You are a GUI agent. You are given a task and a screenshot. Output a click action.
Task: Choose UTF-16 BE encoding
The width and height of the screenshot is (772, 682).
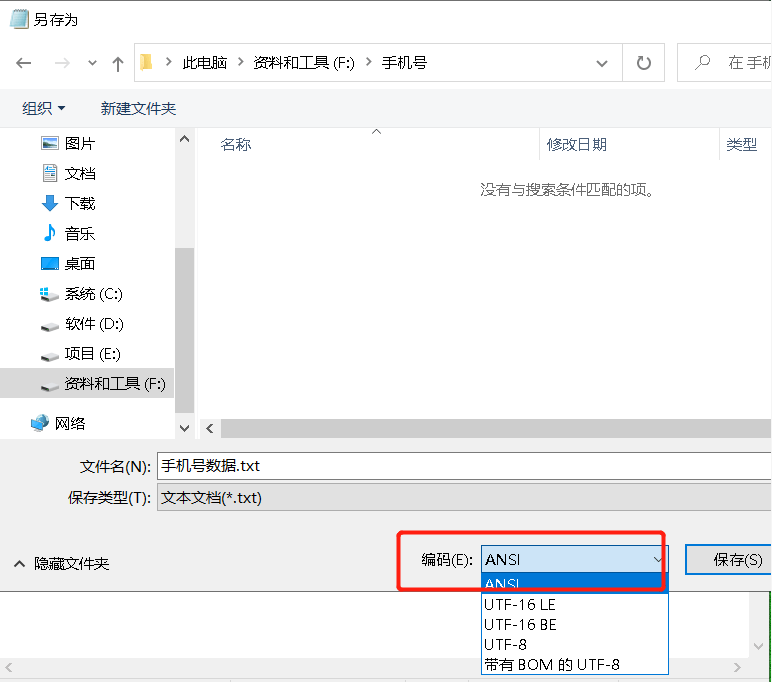[x=575, y=624]
